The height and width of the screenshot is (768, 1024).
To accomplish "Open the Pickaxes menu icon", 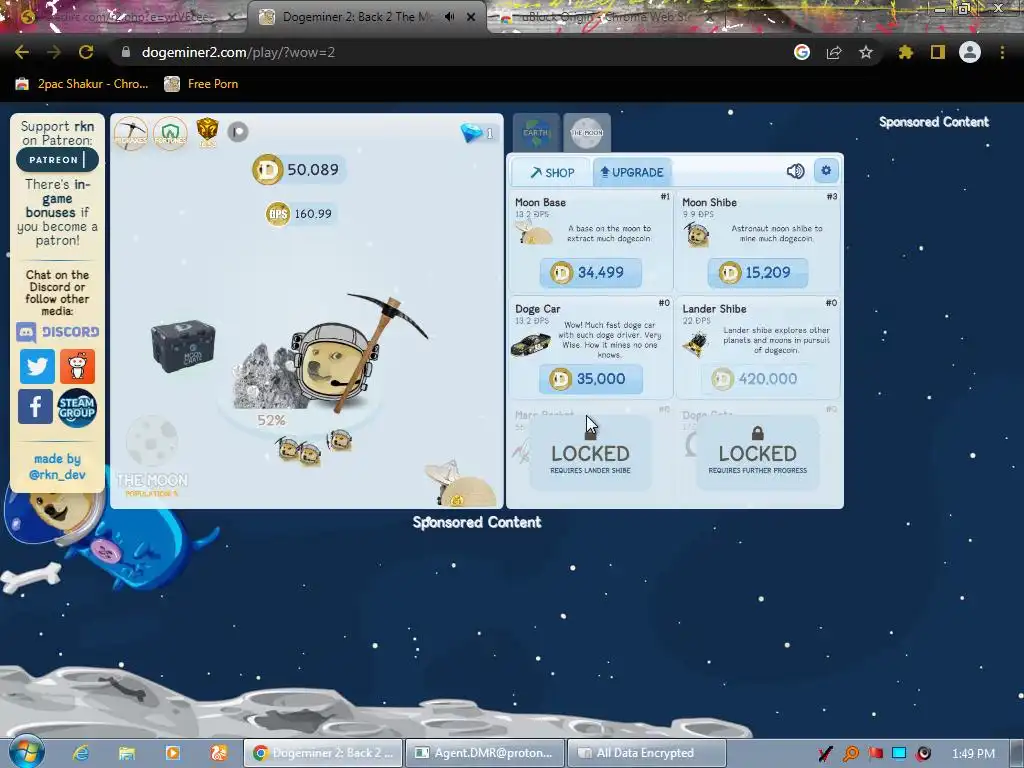I will coord(131,133).
